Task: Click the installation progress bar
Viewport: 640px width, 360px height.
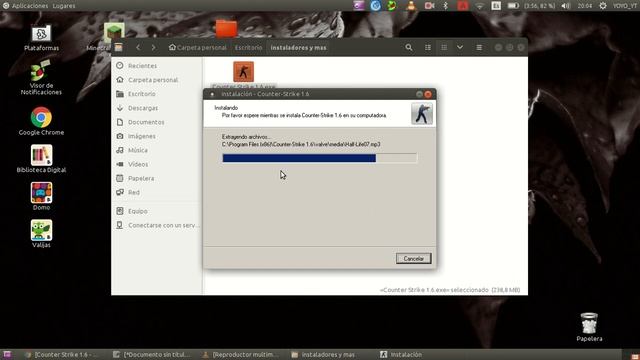Action: click(x=320, y=158)
